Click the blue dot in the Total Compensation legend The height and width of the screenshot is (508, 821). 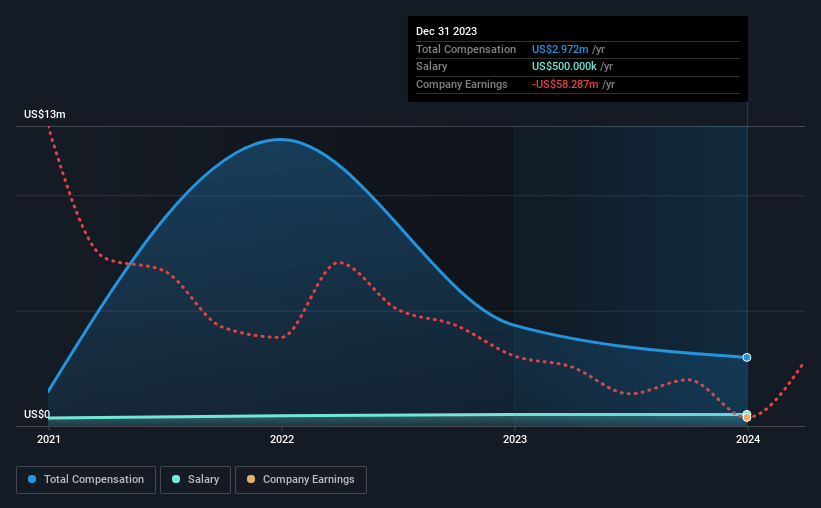pos(32,479)
